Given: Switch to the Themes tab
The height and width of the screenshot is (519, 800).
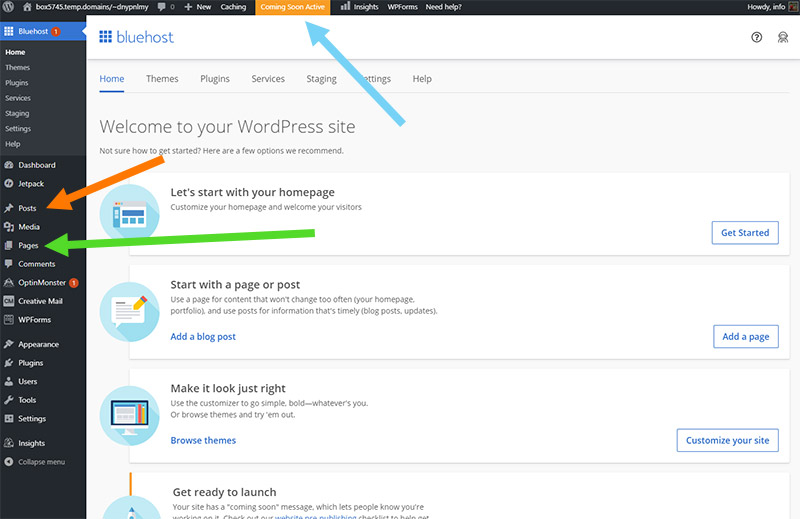Looking at the screenshot, I should pos(162,79).
